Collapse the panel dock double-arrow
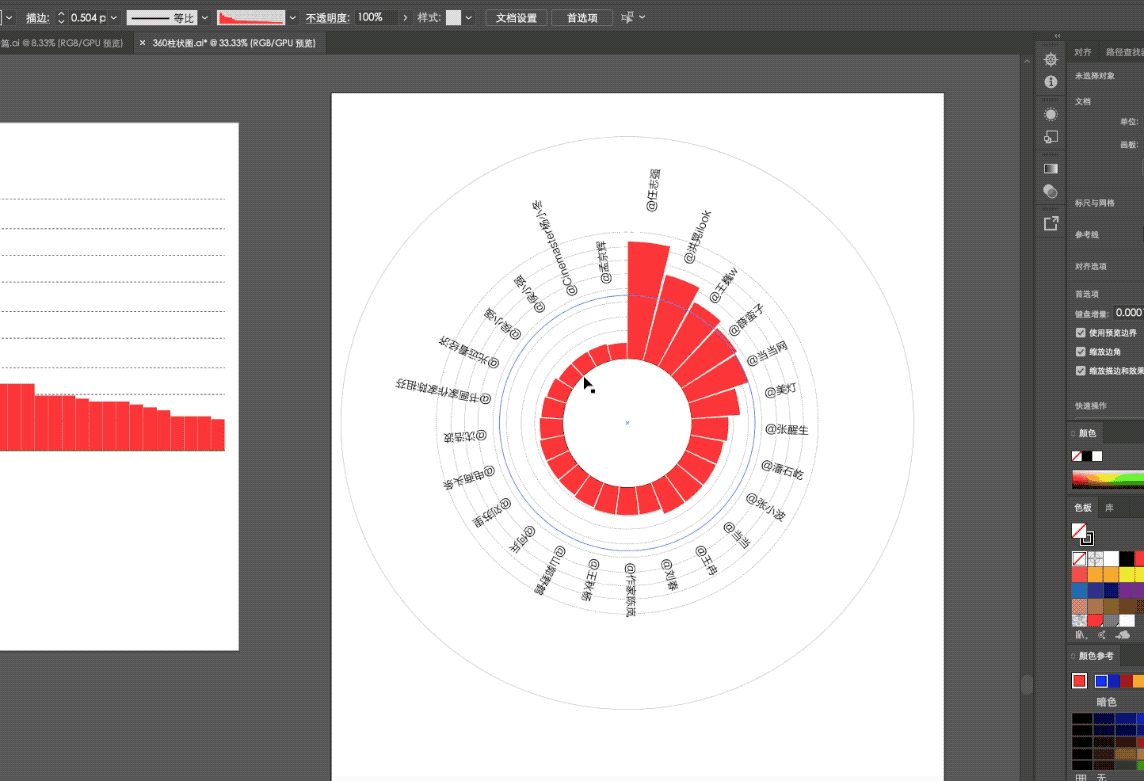The image size is (1144, 781). (x=1057, y=36)
